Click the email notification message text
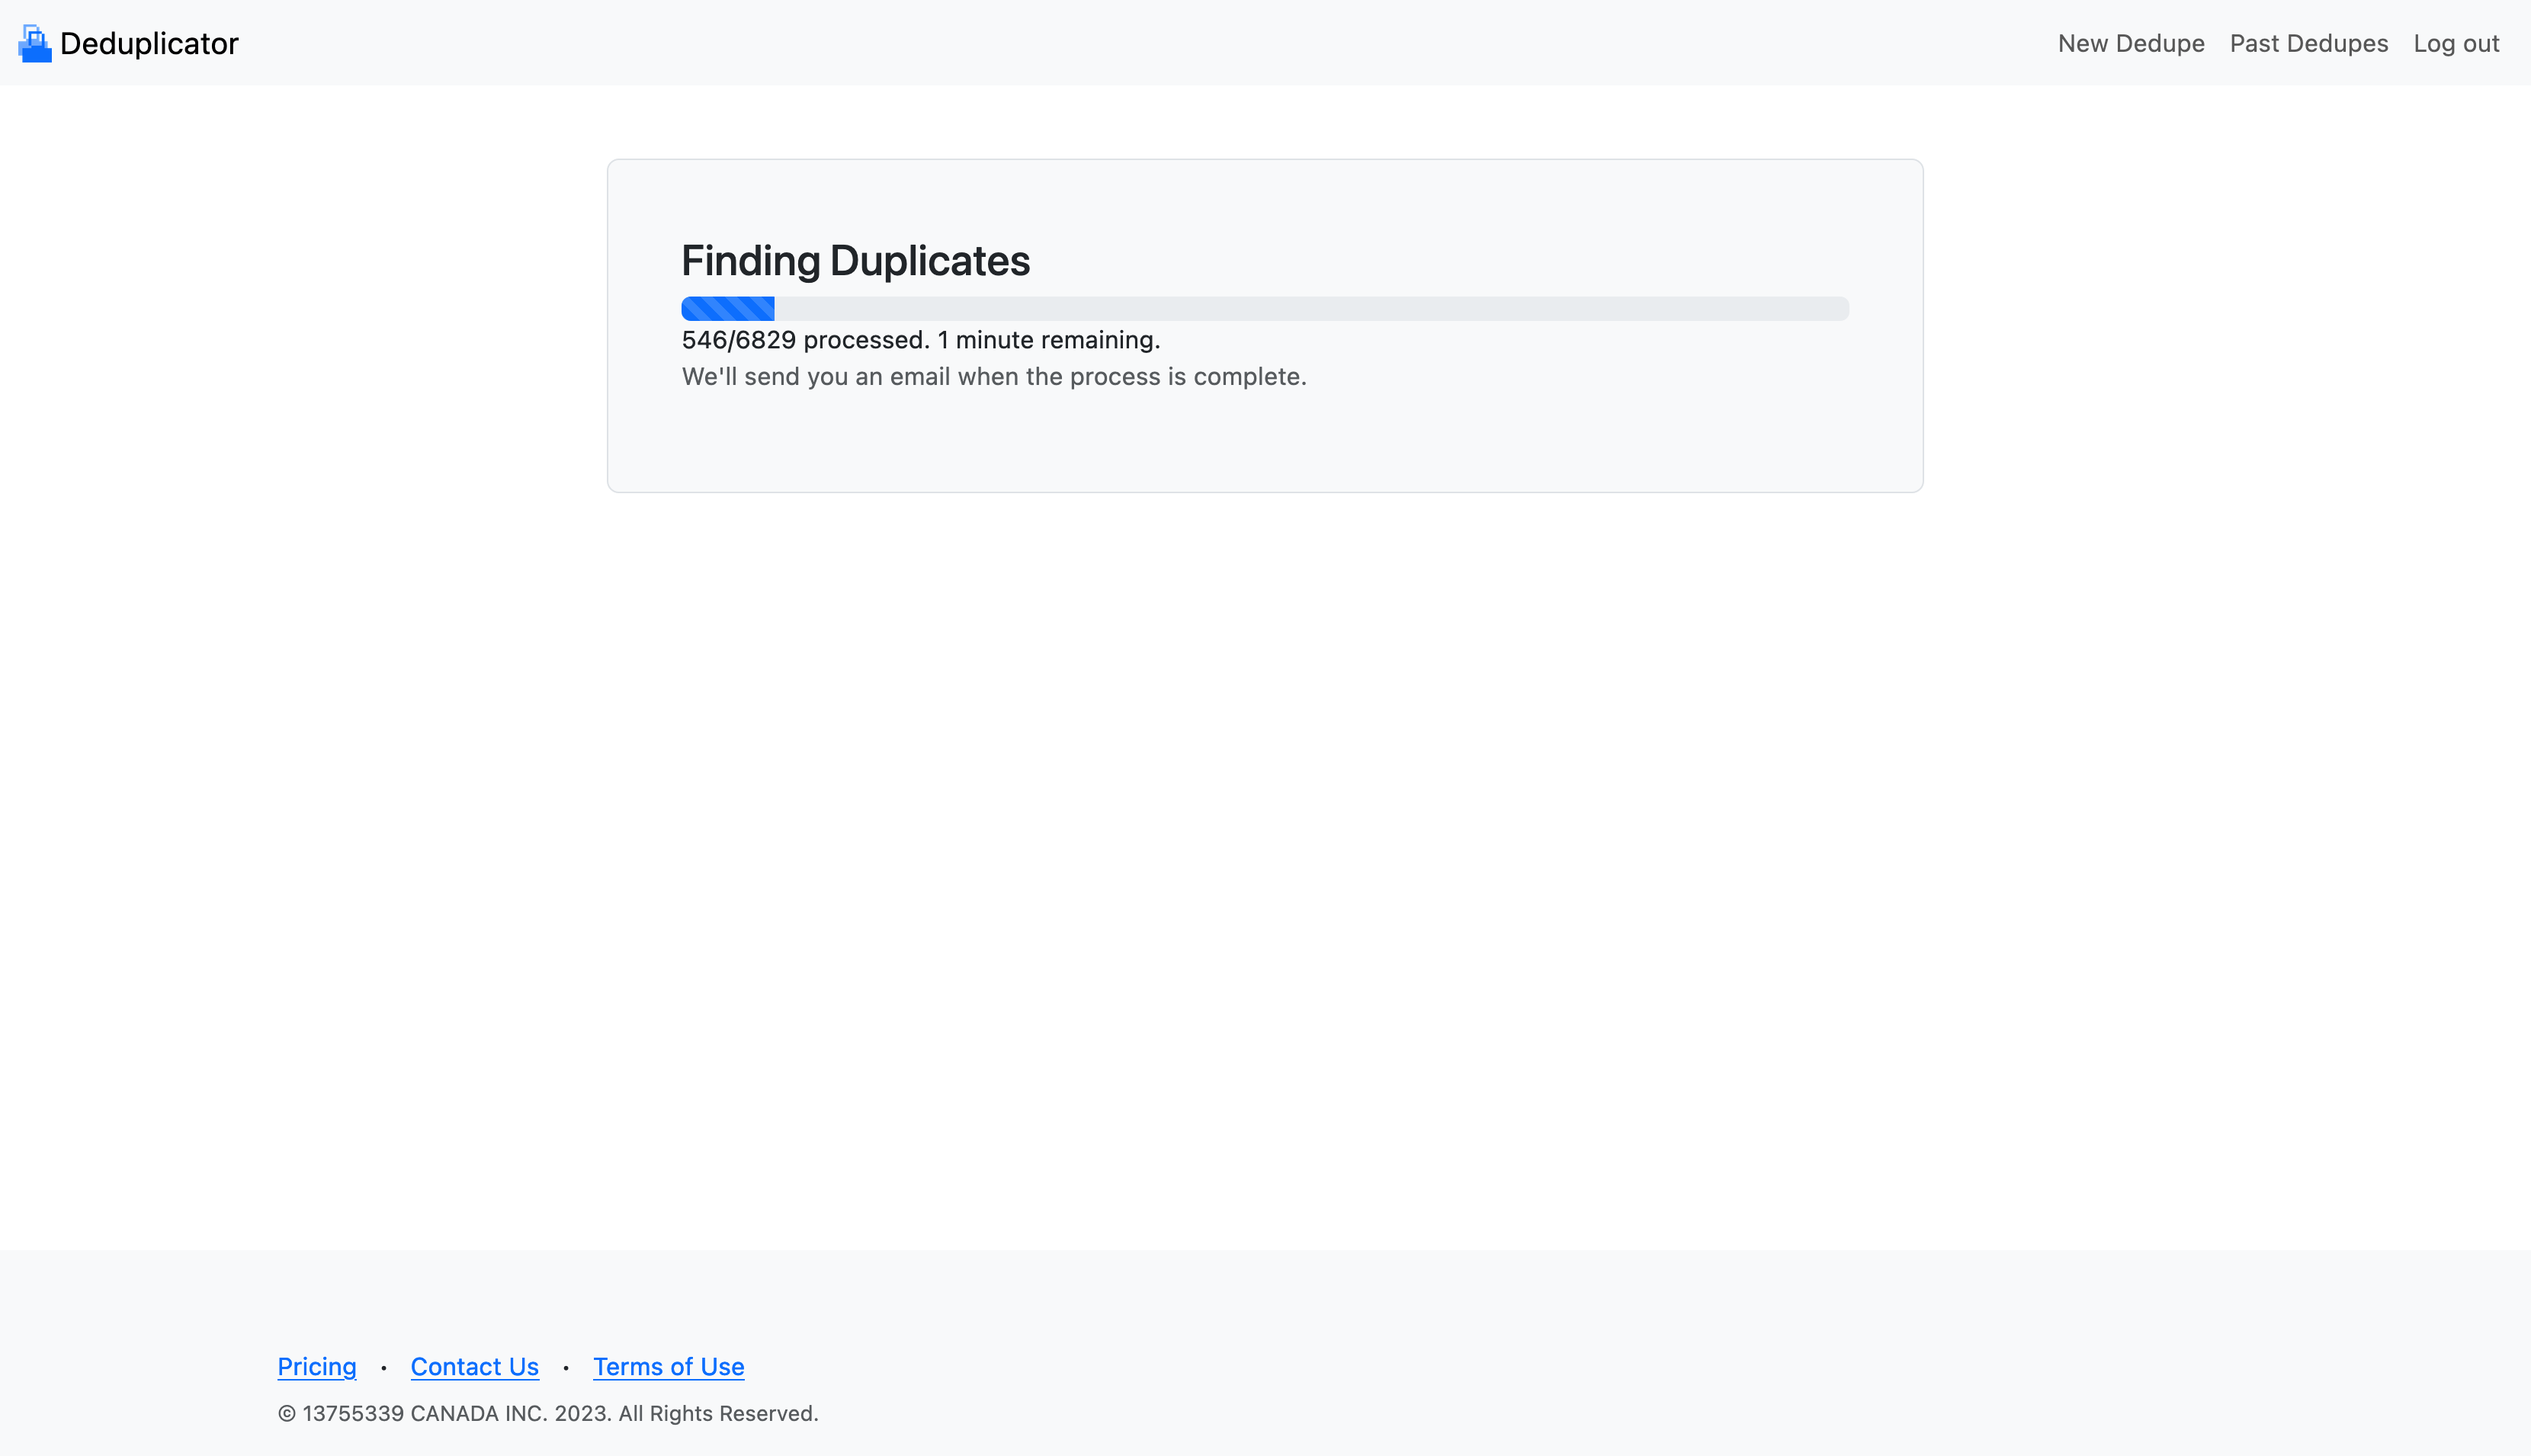 pyautogui.click(x=993, y=377)
